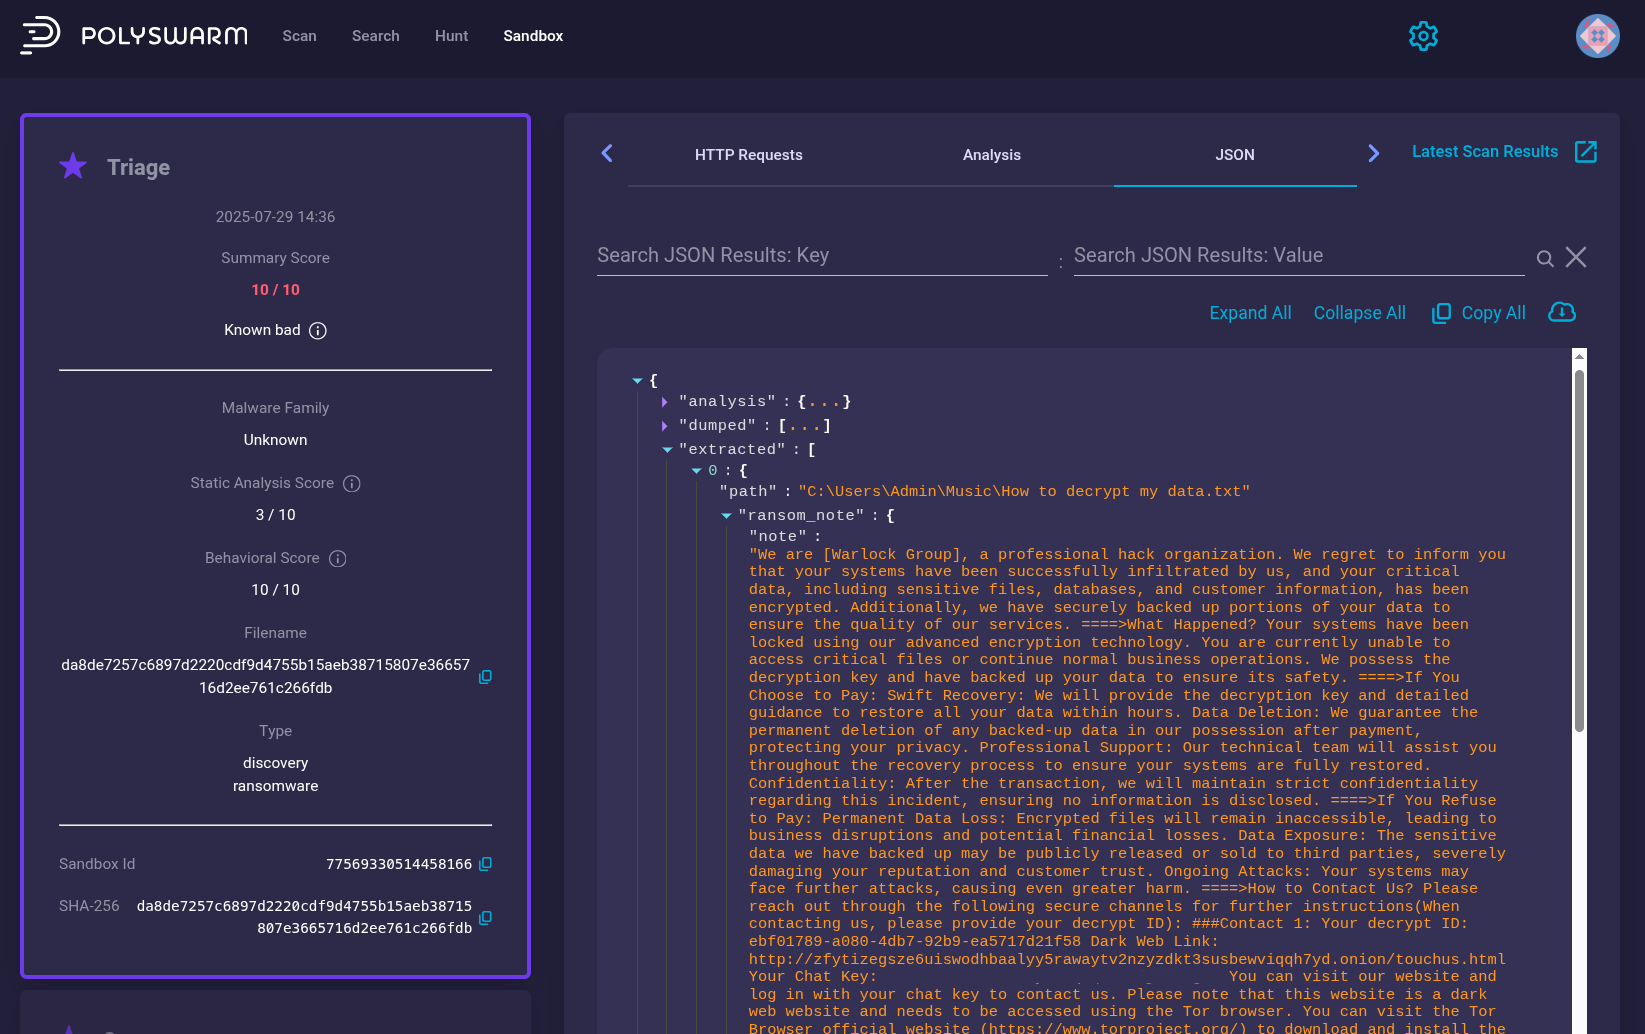Collapse the ransom_note object
1645x1034 pixels.
pyautogui.click(x=725, y=515)
